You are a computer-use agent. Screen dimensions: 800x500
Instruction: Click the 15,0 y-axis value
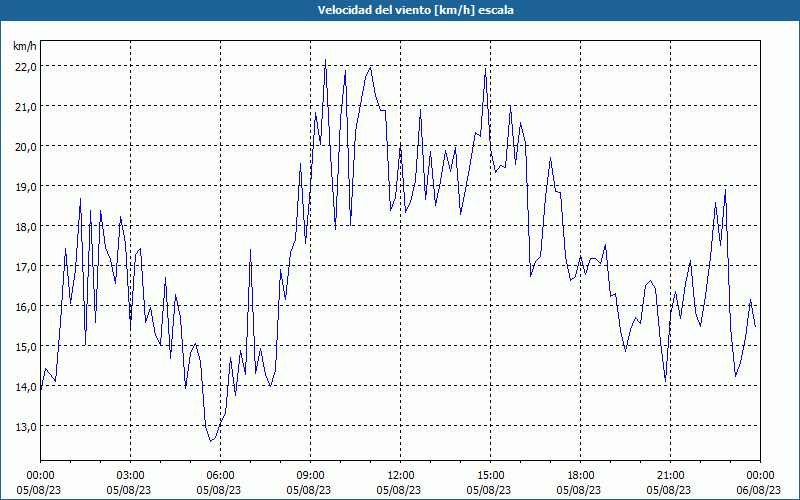coord(26,346)
